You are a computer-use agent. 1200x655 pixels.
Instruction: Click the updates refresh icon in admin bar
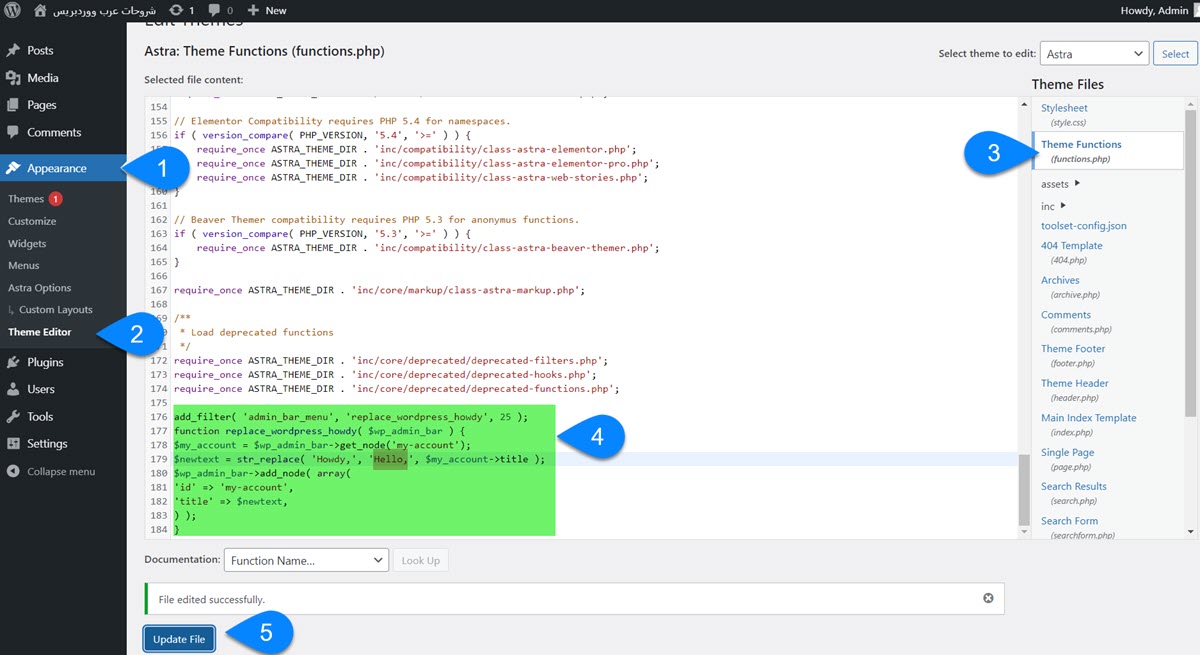(177, 10)
